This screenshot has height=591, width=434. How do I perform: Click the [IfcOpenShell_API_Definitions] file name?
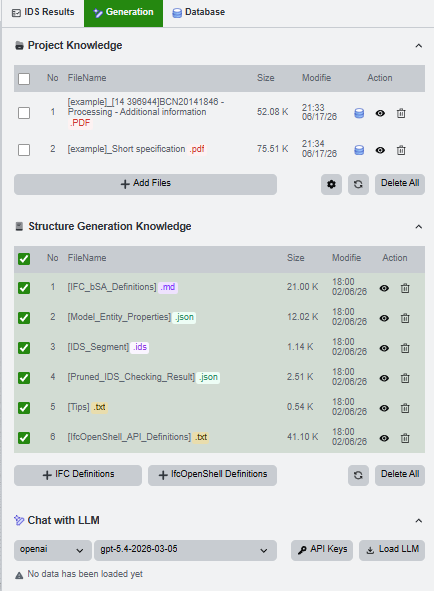[129, 436]
